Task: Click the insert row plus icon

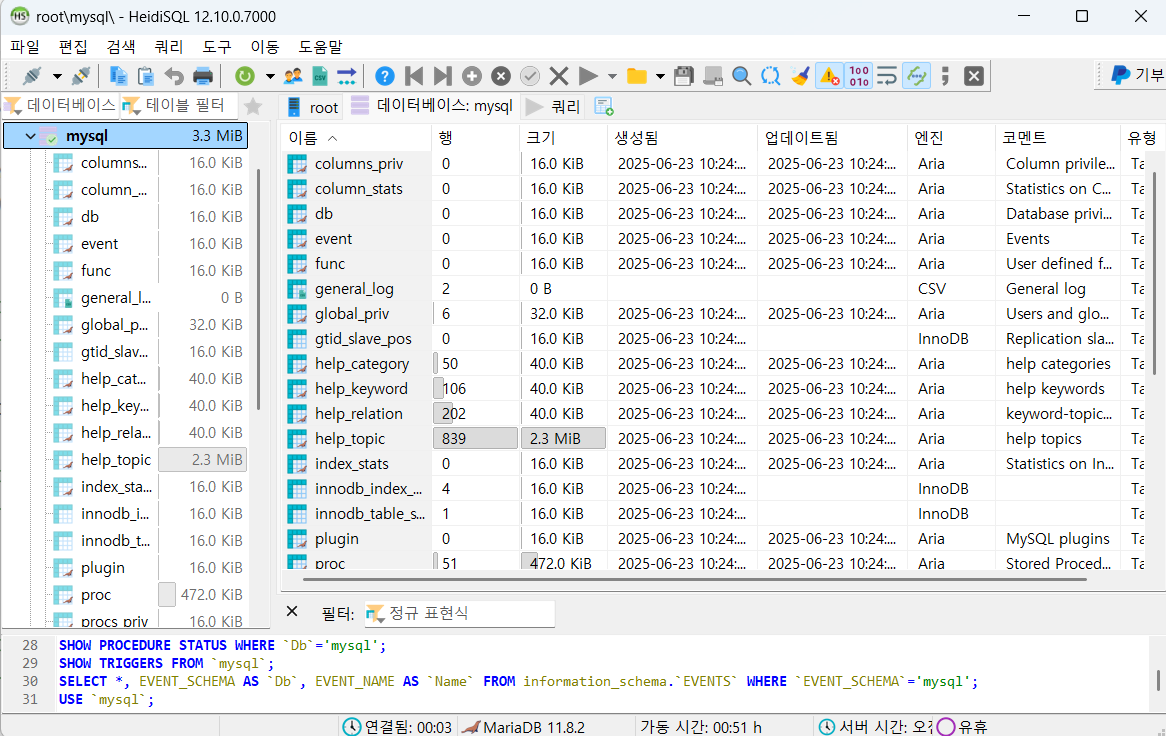Action: [x=471, y=76]
